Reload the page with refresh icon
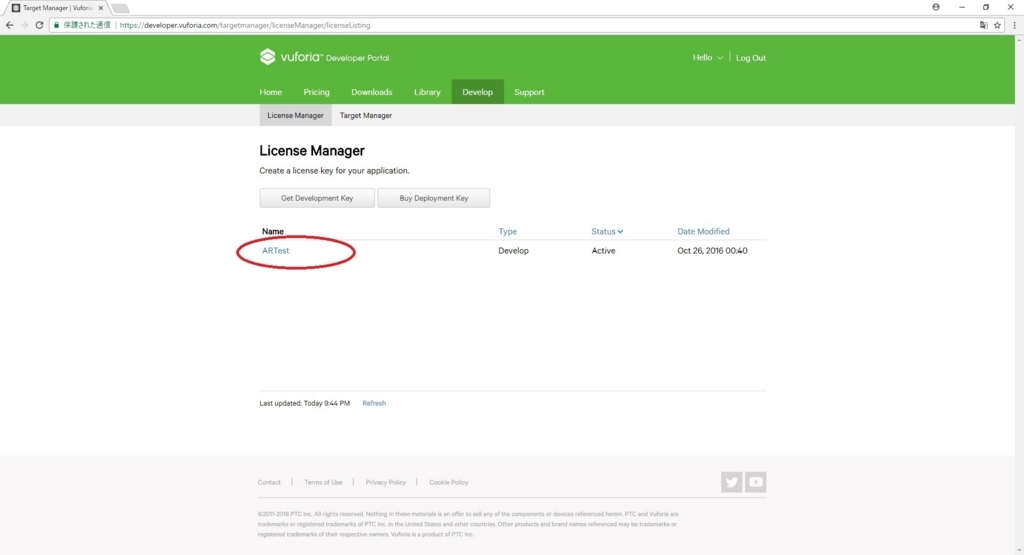 tap(39, 25)
